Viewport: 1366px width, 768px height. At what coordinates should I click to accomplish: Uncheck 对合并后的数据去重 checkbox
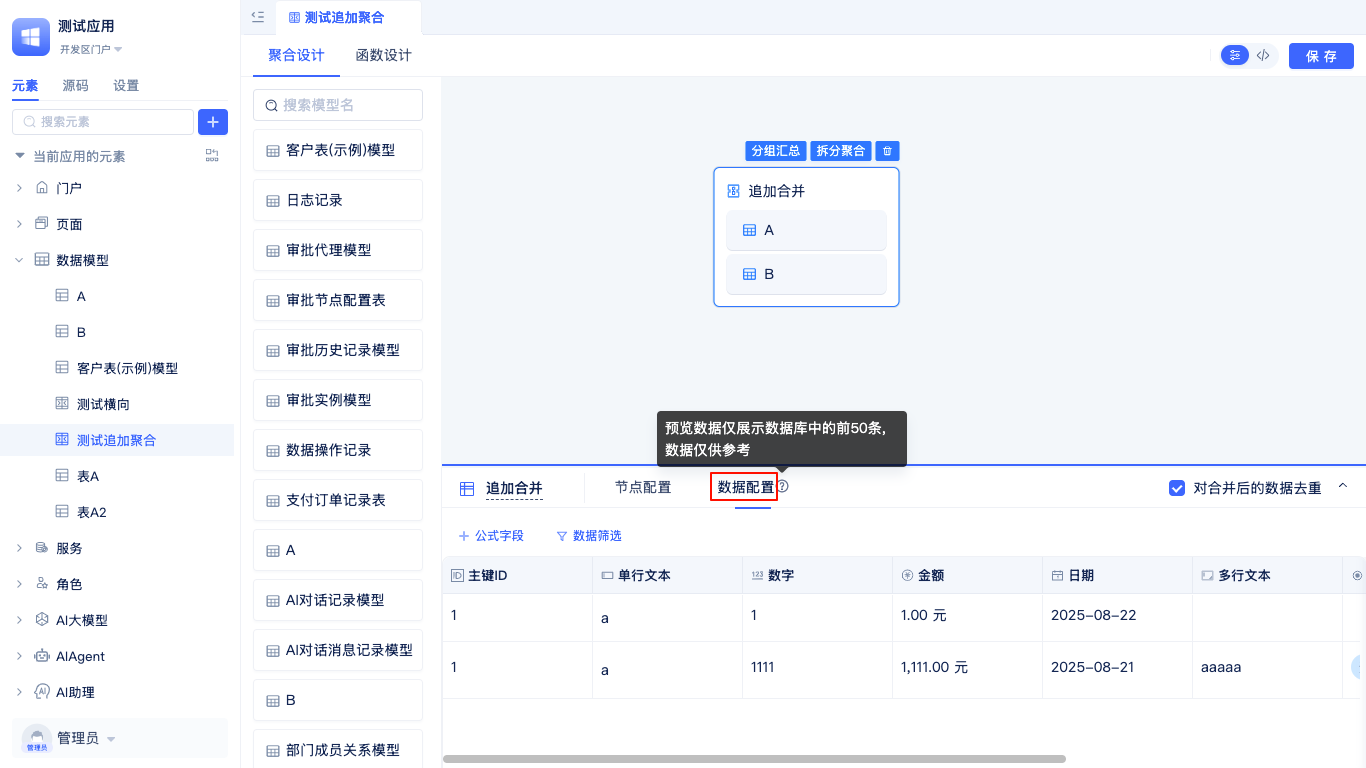click(1177, 488)
